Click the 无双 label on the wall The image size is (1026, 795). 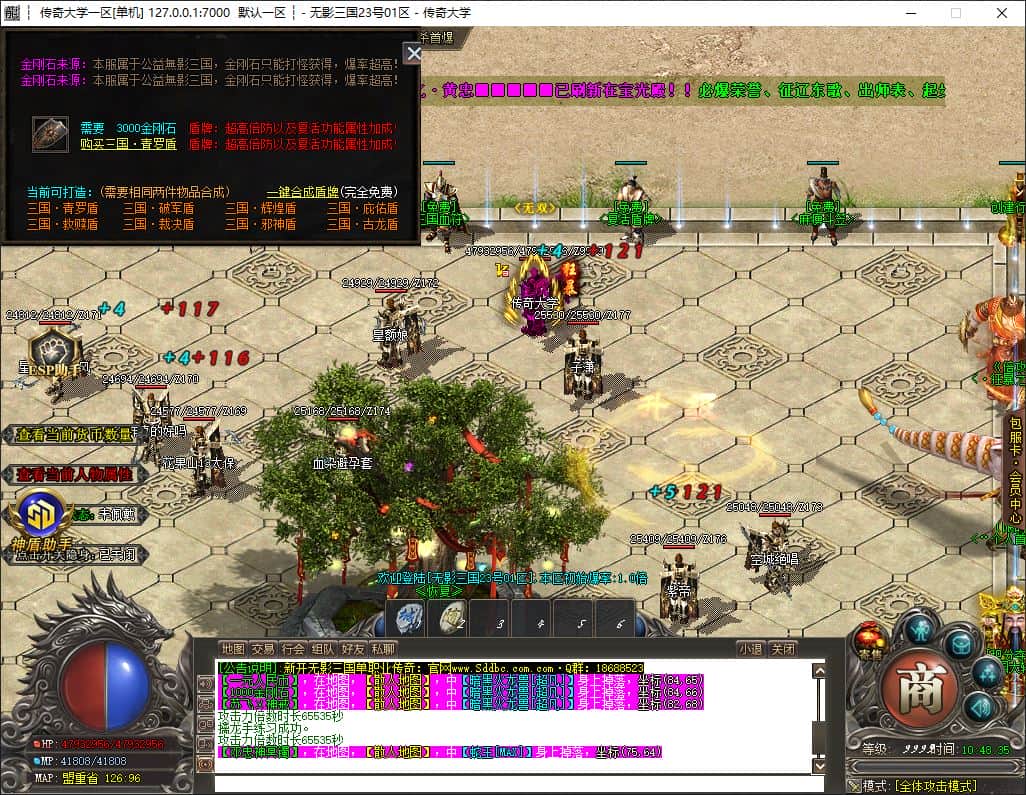coord(535,208)
